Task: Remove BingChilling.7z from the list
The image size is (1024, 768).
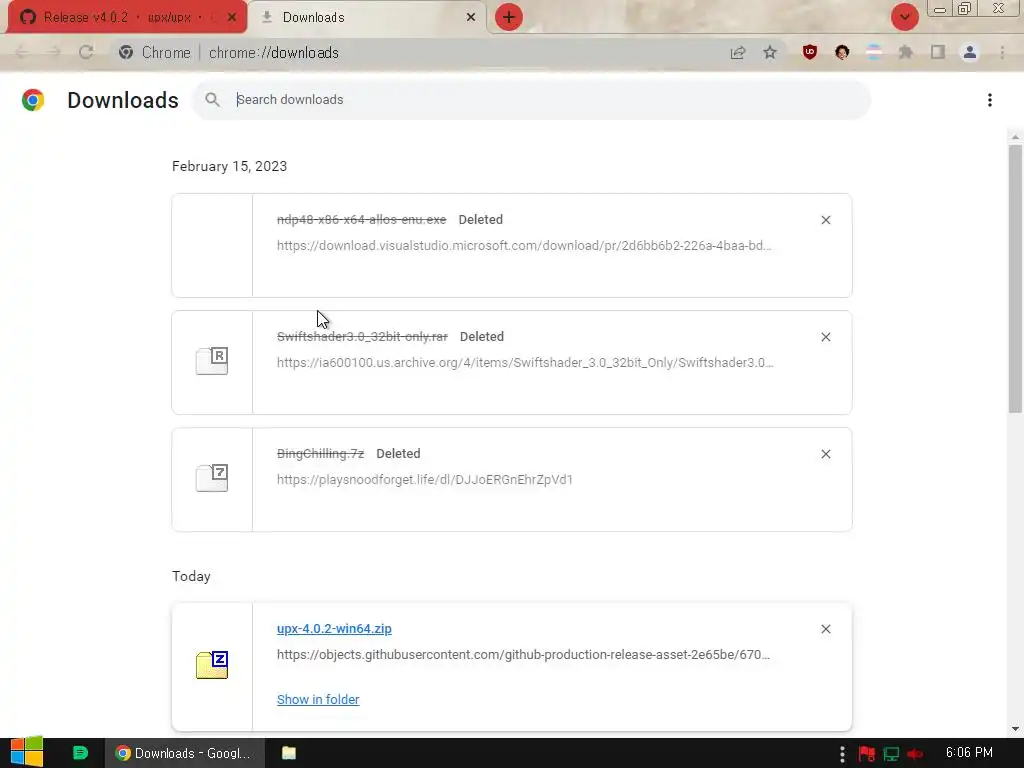Action: pyautogui.click(x=825, y=454)
